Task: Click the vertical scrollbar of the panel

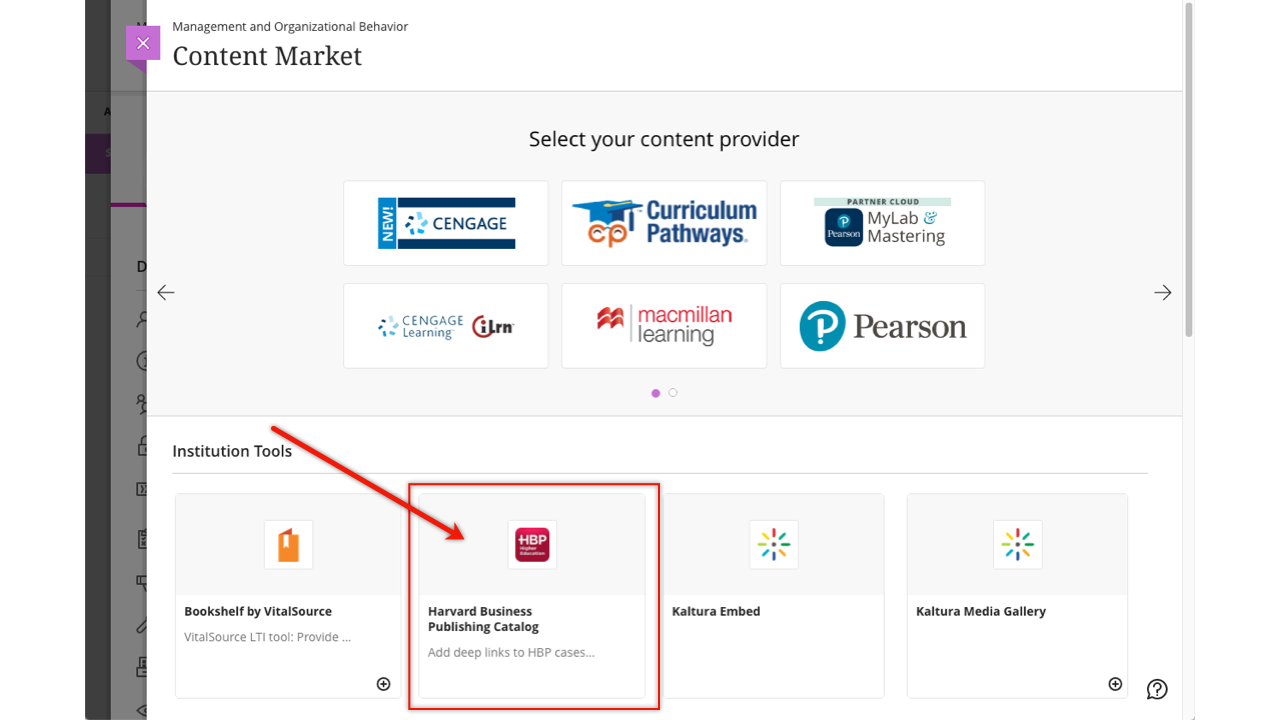Action: tap(1188, 170)
